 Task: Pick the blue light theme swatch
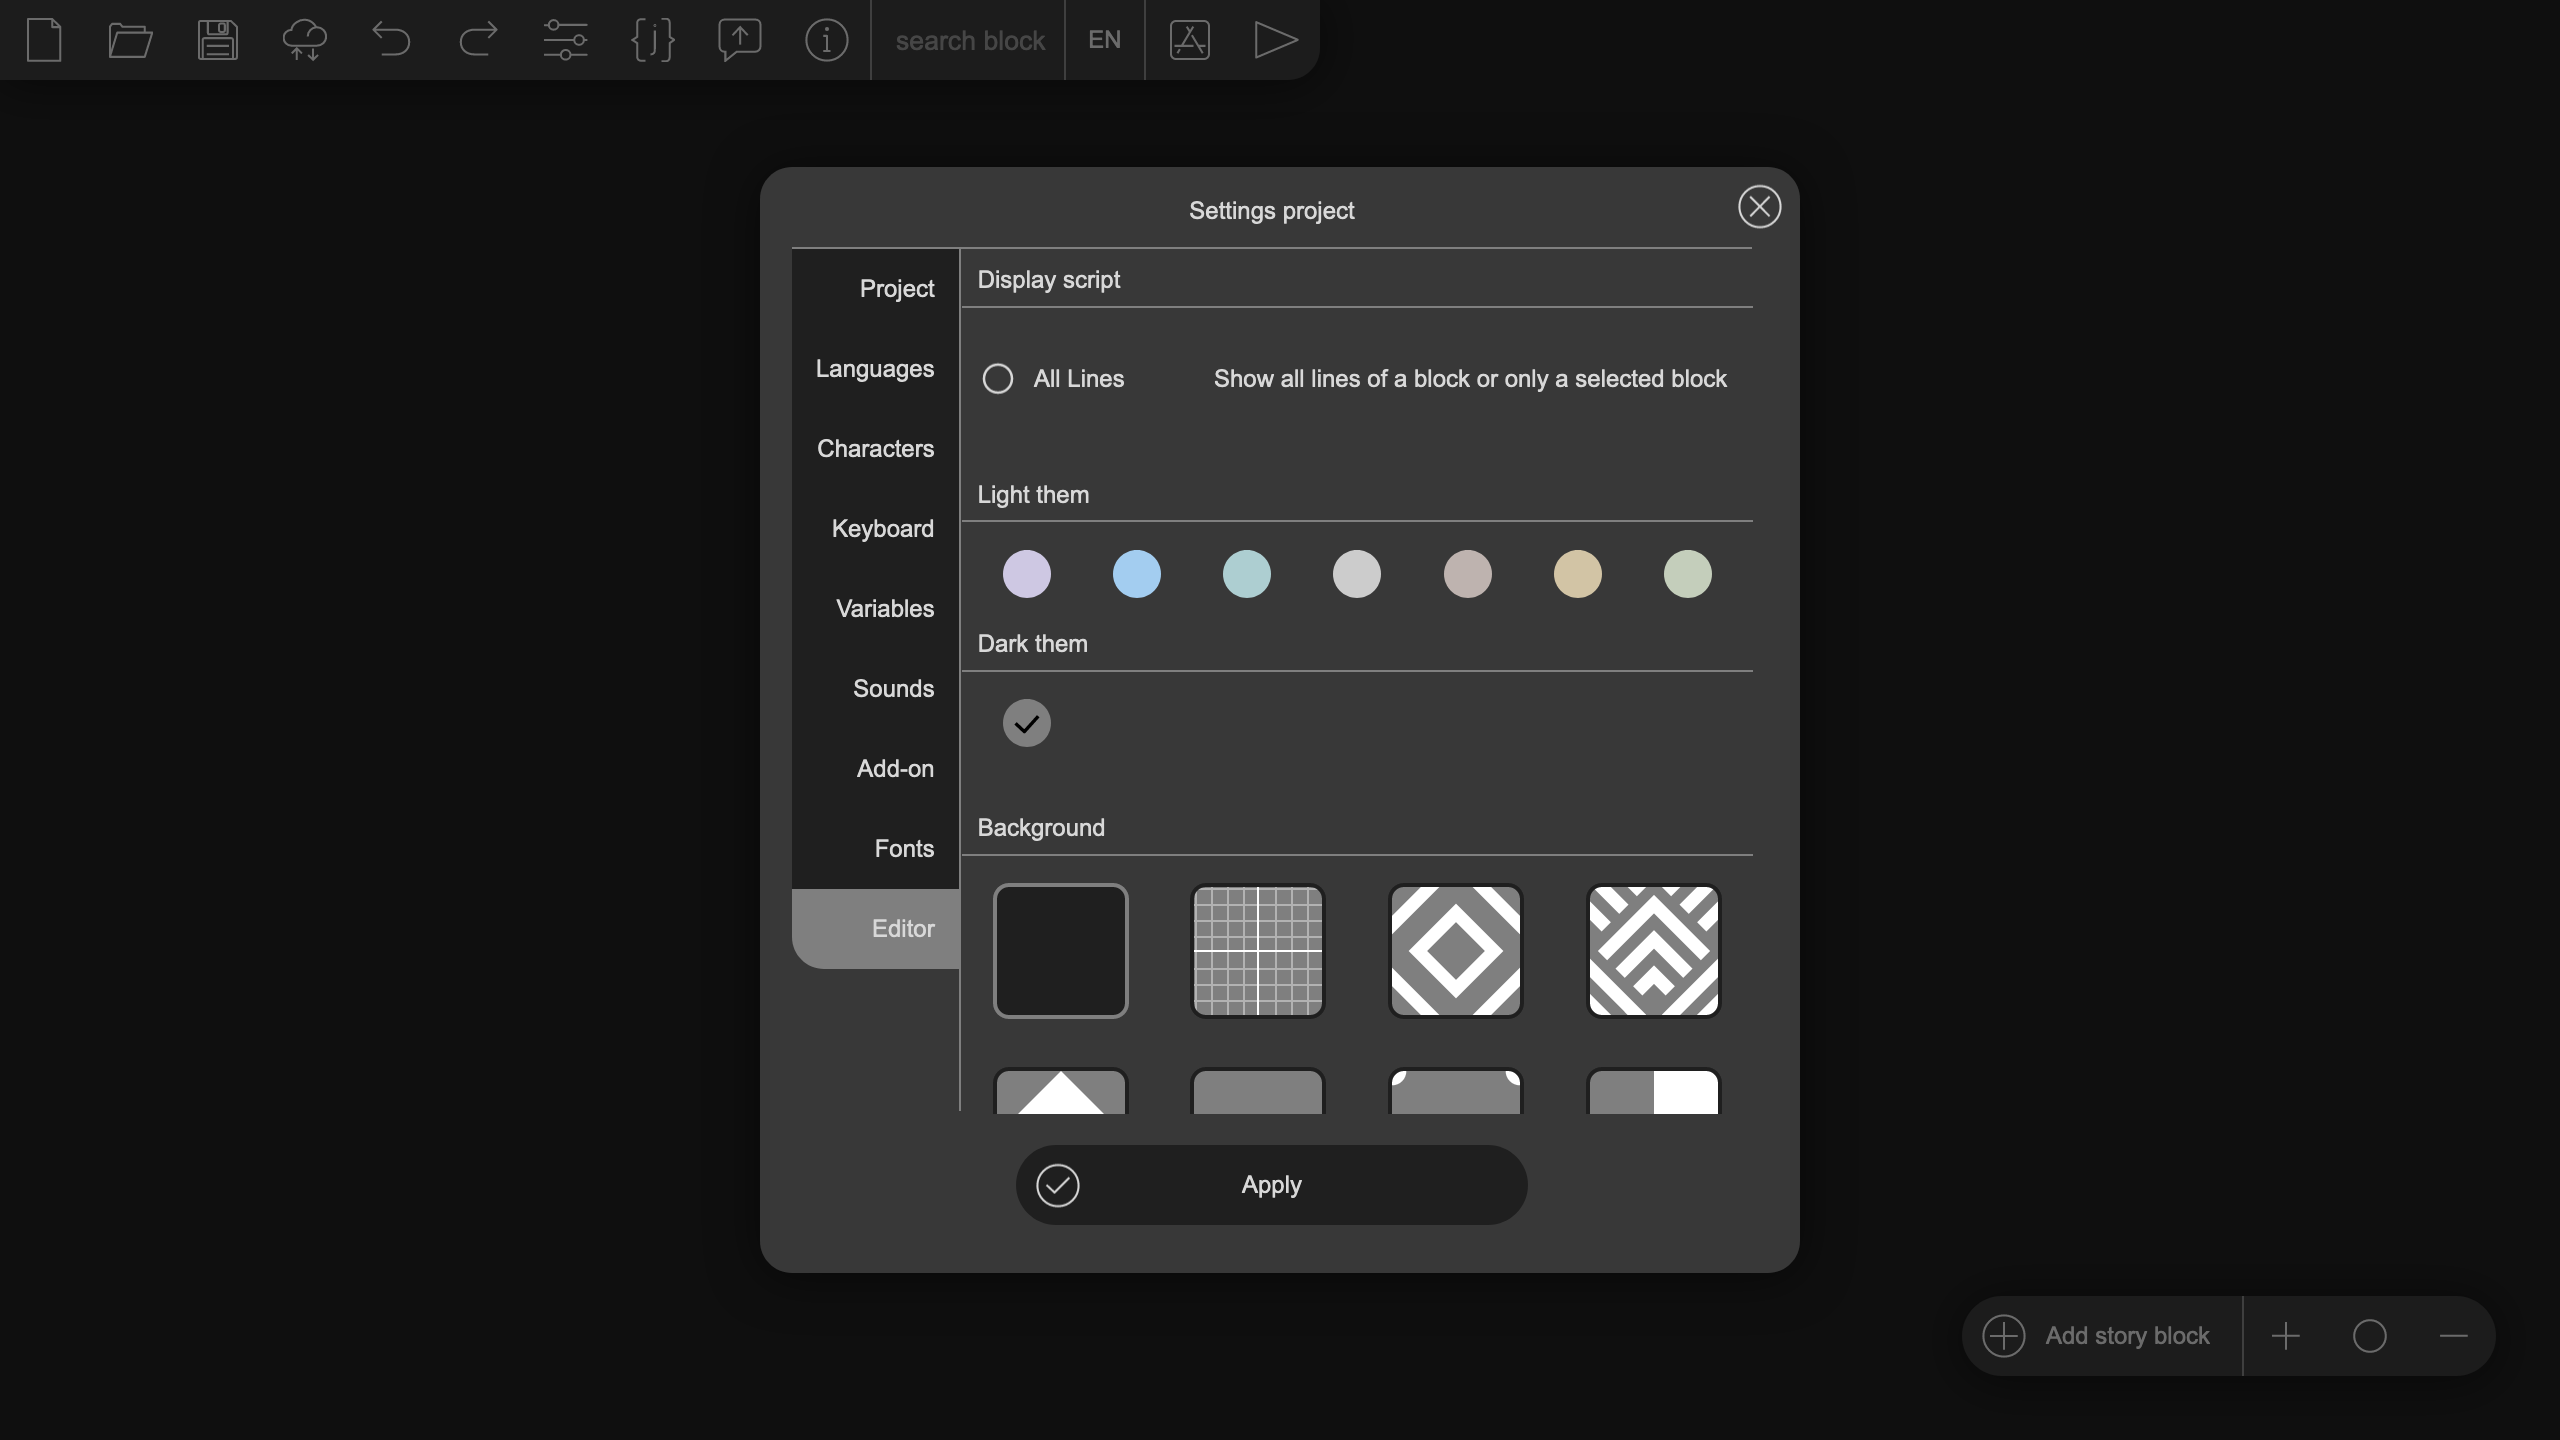(1136, 574)
